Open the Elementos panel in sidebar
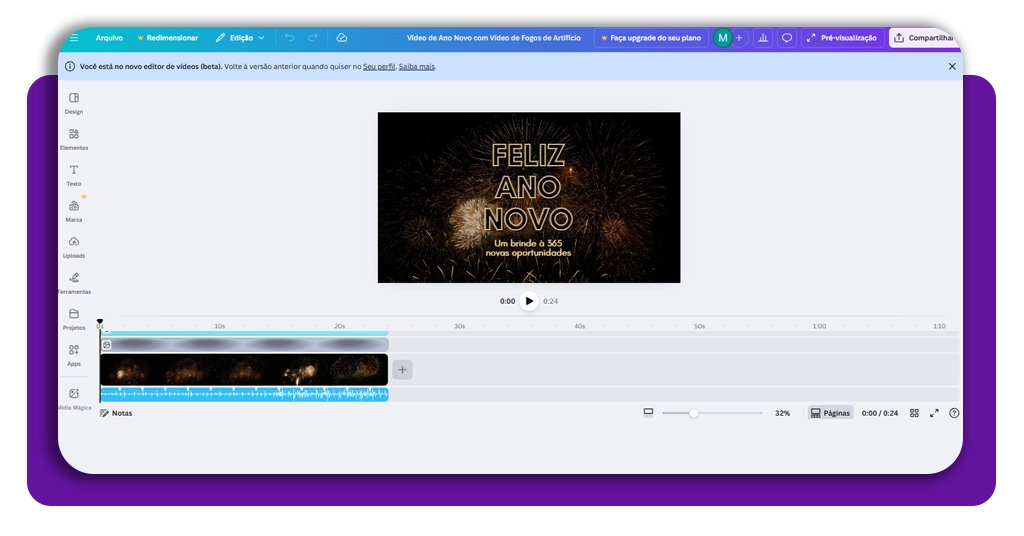This screenshot has height=536, width=1024. (74, 138)
